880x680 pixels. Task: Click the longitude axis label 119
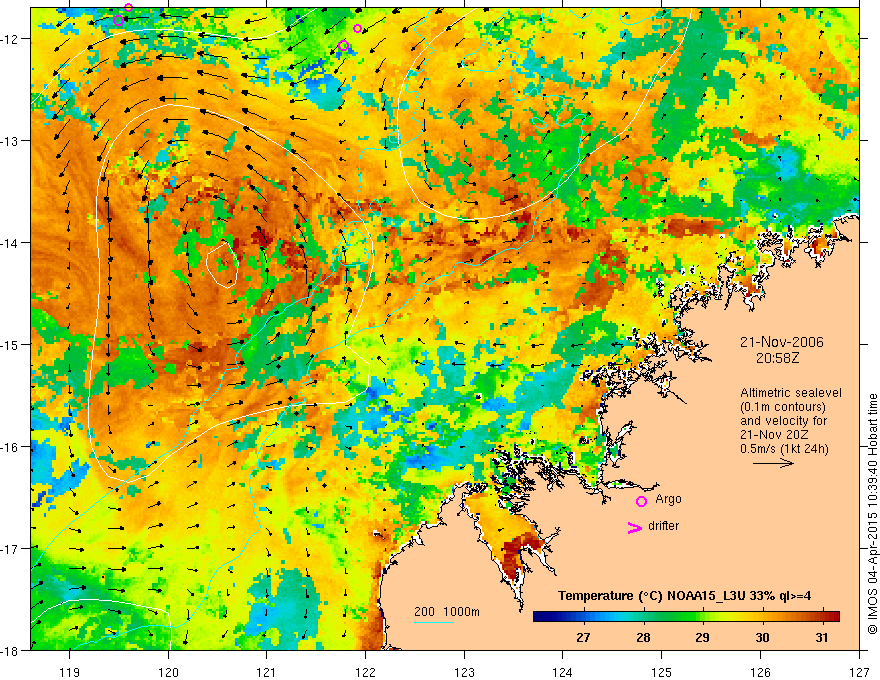(x=70, y=672)
